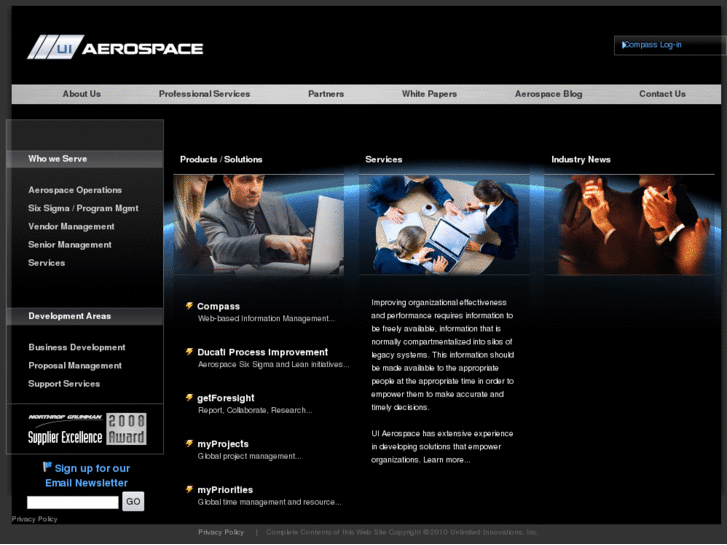
Task: Open the Compass product link
Action: coord(218,306)
